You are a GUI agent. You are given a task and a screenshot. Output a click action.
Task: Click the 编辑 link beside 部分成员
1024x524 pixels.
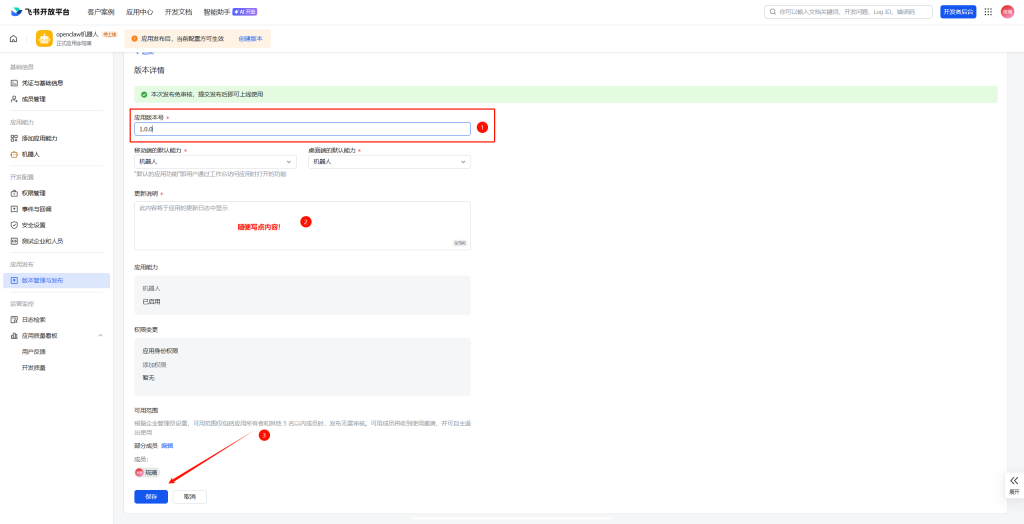pos(167,445)
